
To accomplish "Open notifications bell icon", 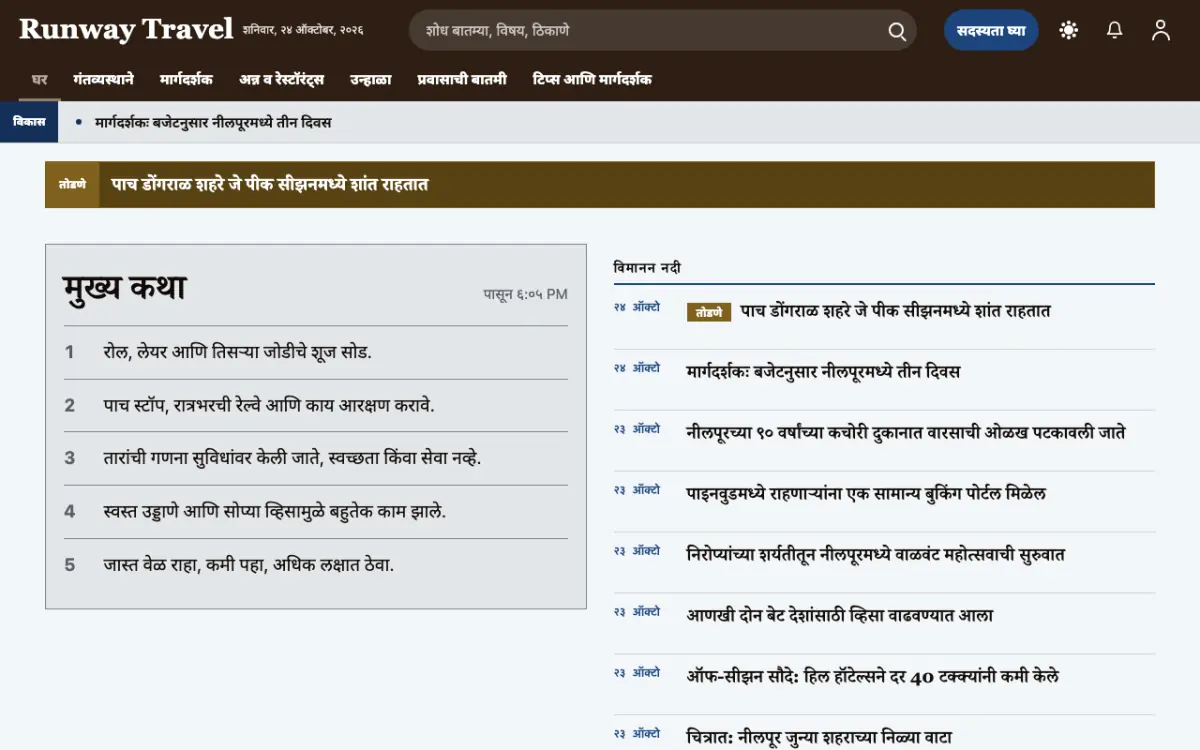I will point(1115,30).
